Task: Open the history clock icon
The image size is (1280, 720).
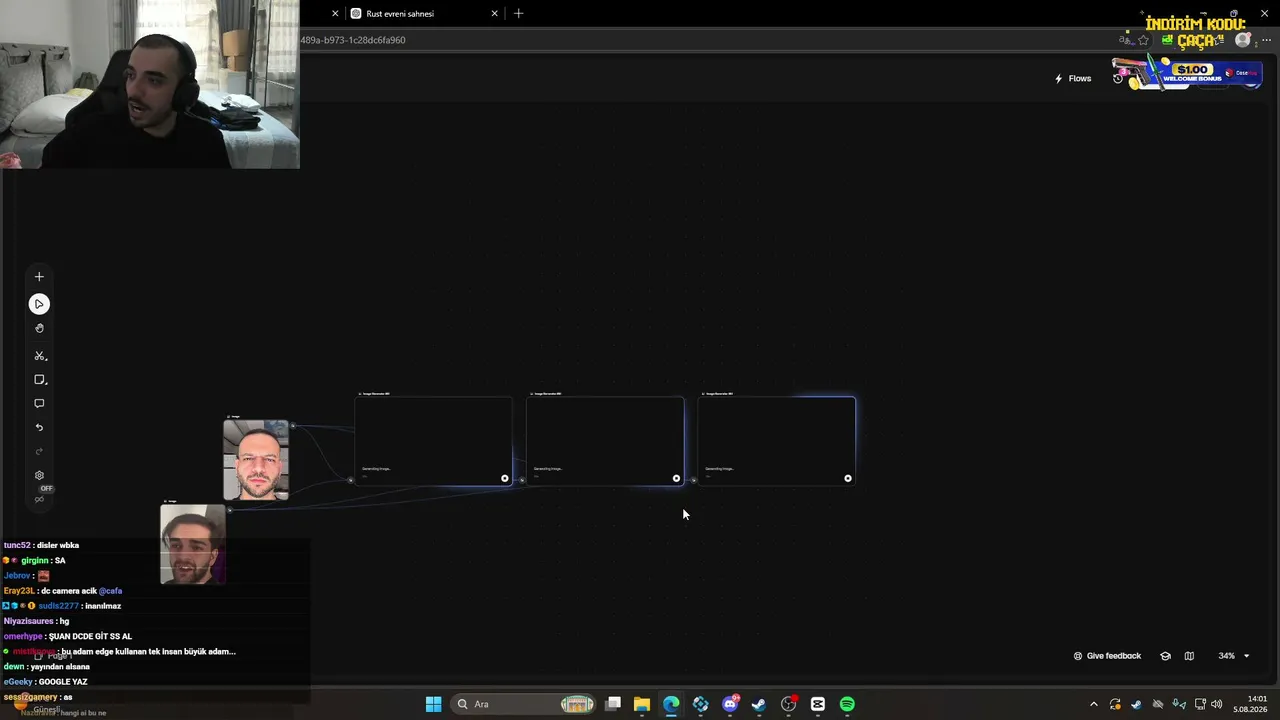Action: tap(1118, 79)
